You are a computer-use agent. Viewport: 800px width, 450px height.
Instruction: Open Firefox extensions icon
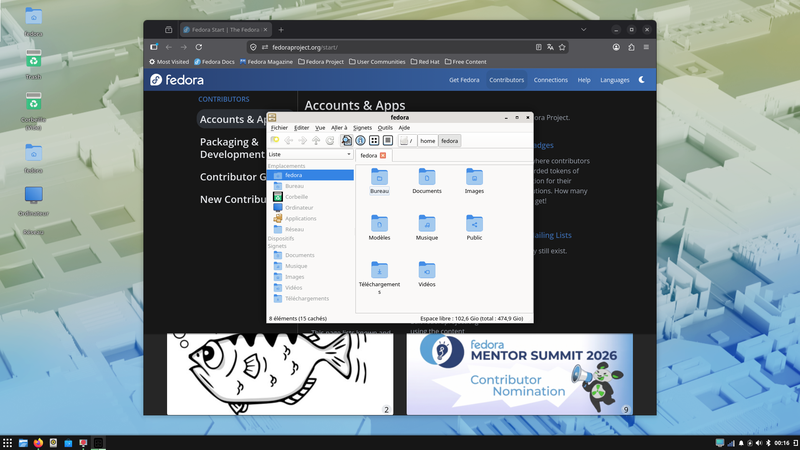coord(631,47)
